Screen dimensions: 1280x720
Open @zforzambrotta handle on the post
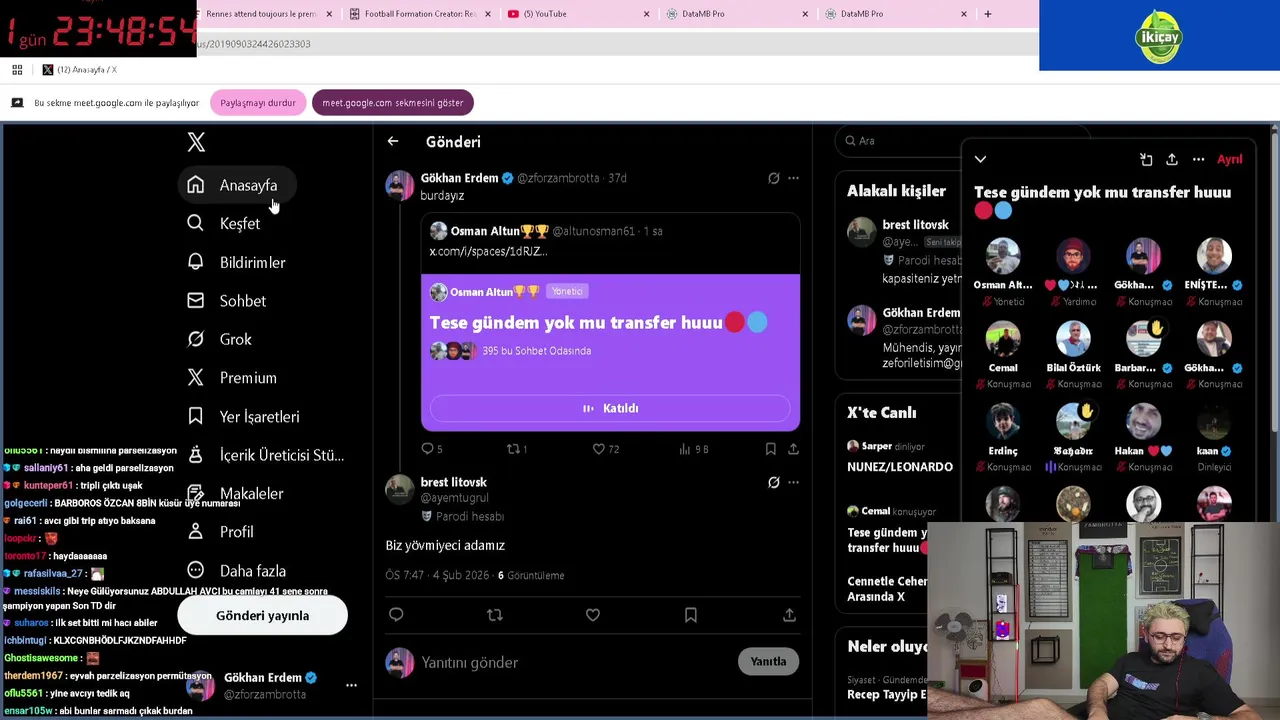tap(558, 178)
